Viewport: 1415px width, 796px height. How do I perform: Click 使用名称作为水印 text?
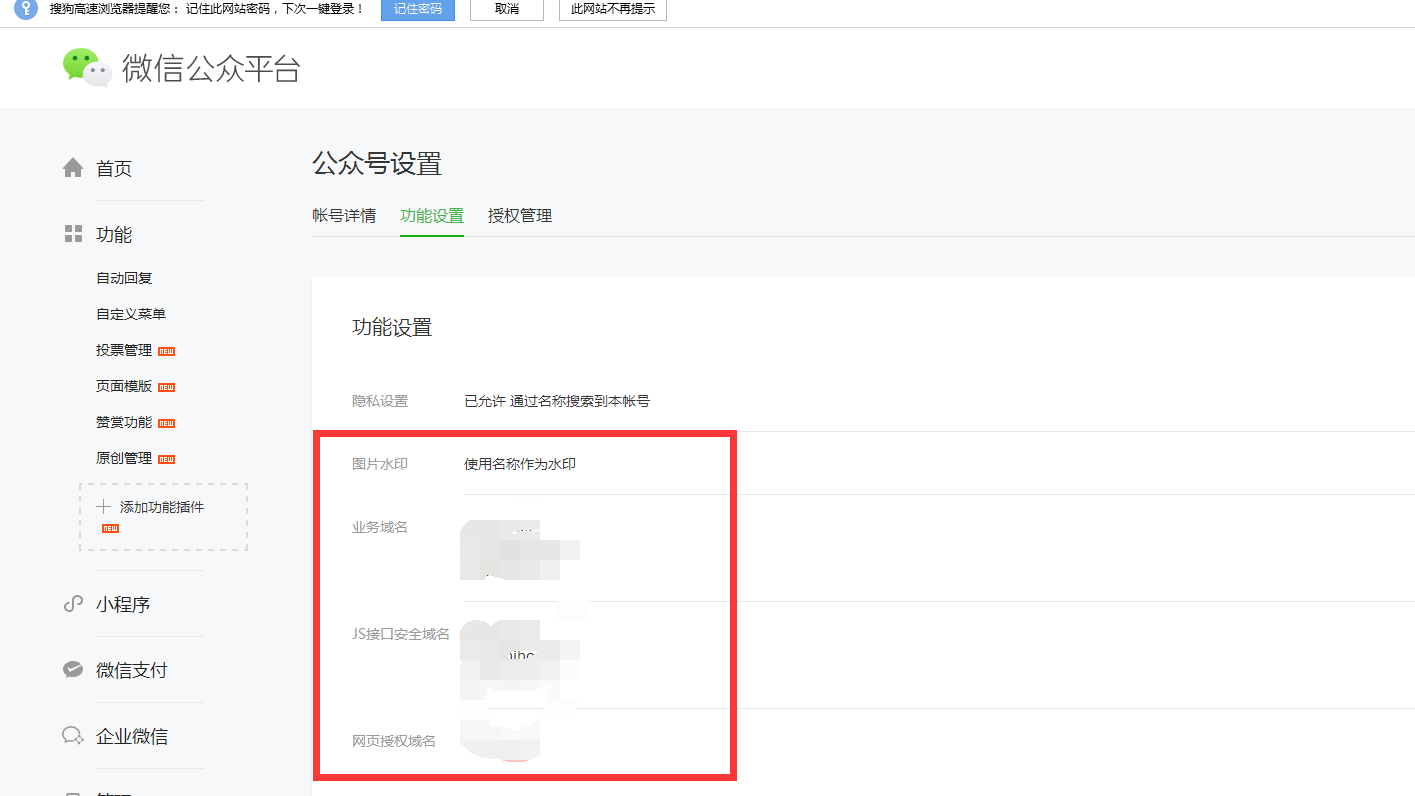coord(520,464)
